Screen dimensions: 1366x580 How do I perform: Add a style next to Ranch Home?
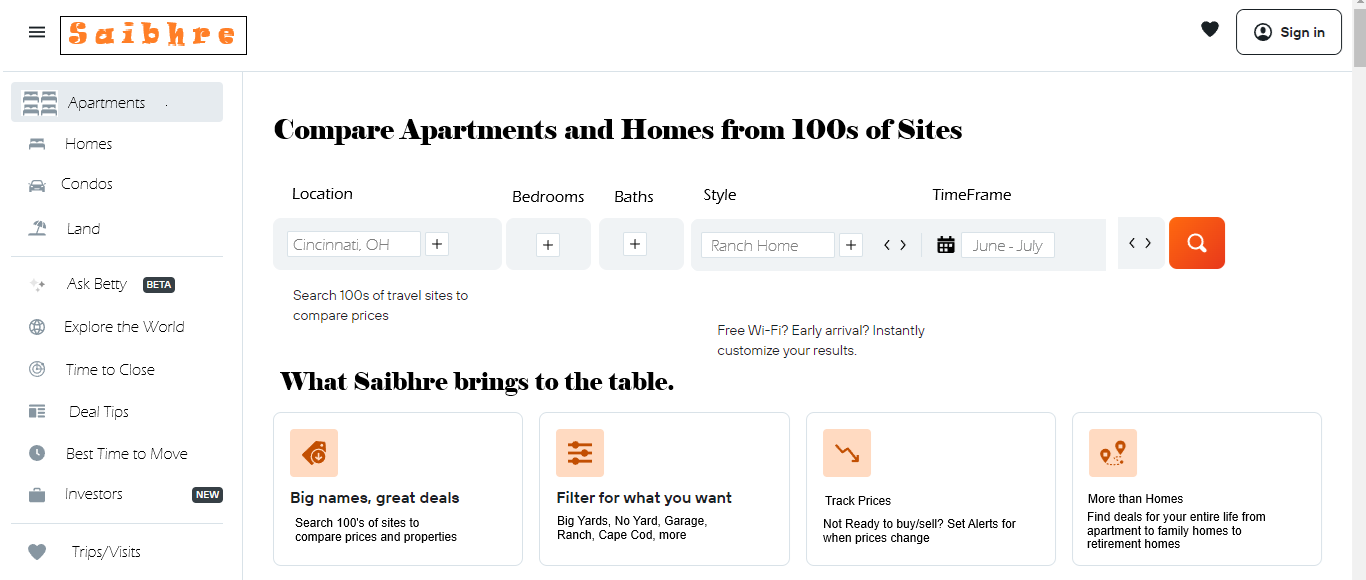point(850,245)
